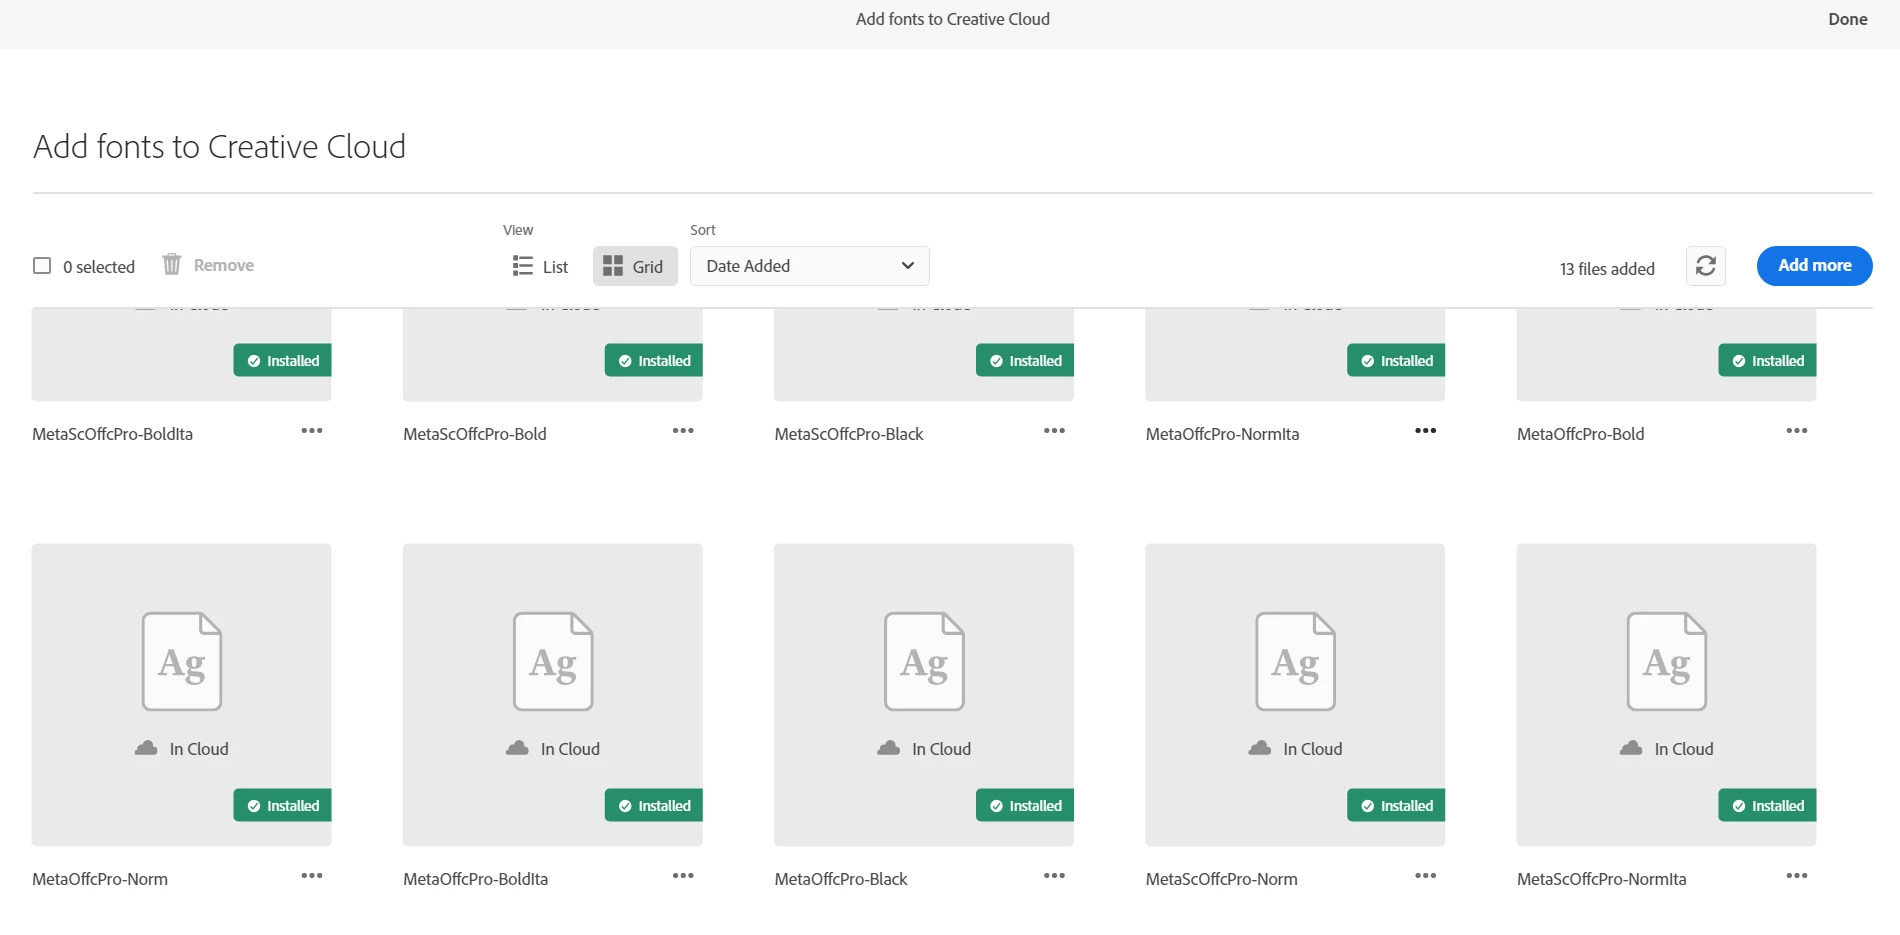Click the MetaOffcPro-Bold font name
This screenshot has width=1900, height=935.
point(1580,434)
